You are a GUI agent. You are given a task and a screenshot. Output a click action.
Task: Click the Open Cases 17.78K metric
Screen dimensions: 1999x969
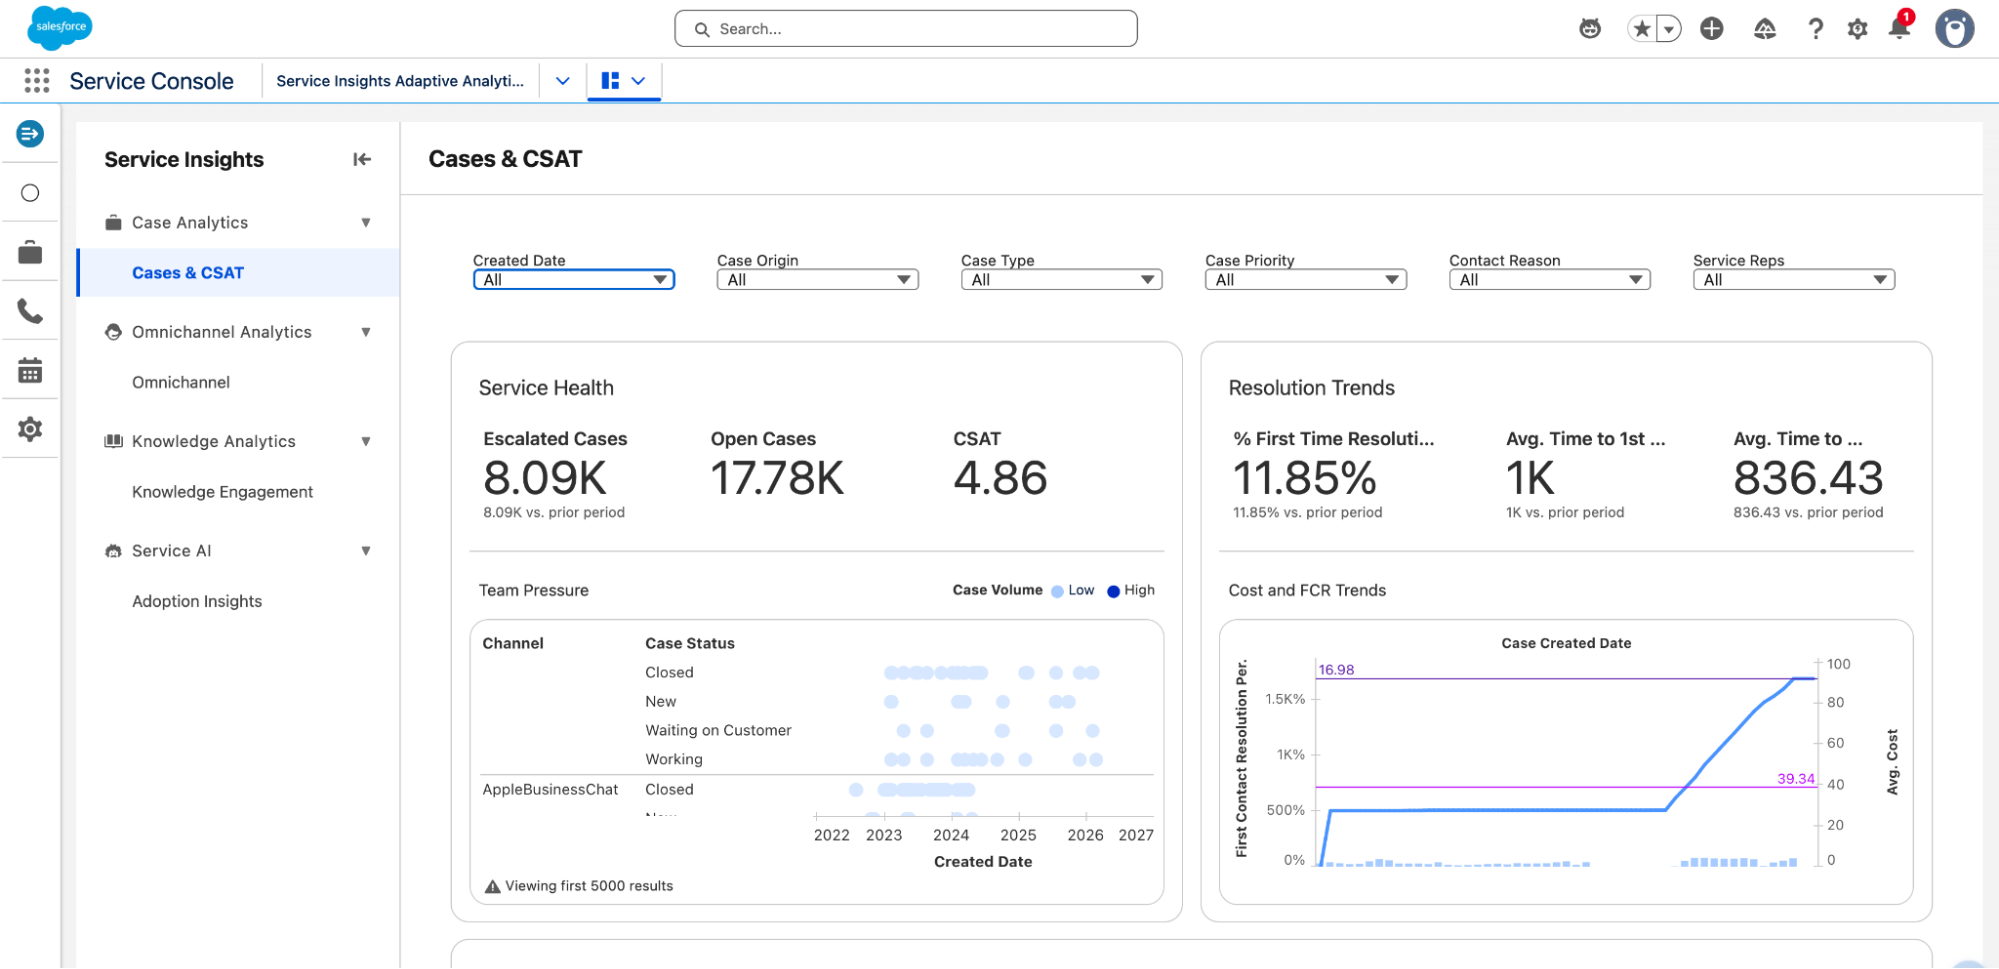[778, 478]
